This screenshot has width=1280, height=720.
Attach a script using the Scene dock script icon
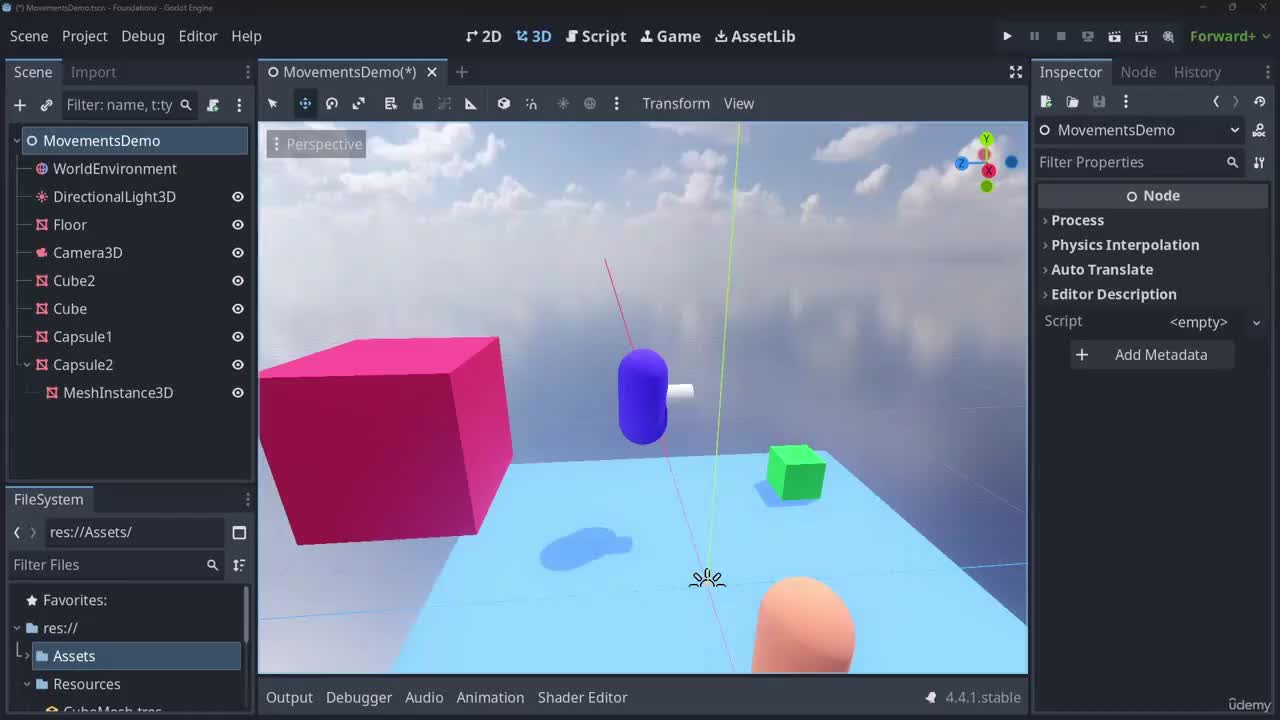213,105
